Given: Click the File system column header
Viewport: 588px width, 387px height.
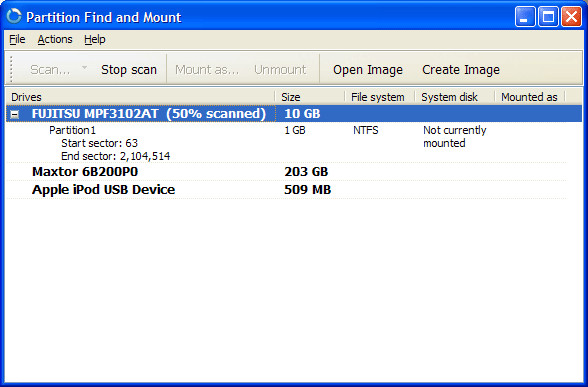Looking at the screenshot, I should [x=380, y=97].
